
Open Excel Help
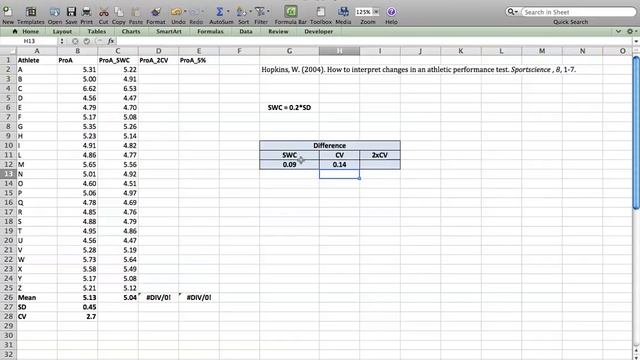point(391,12)
